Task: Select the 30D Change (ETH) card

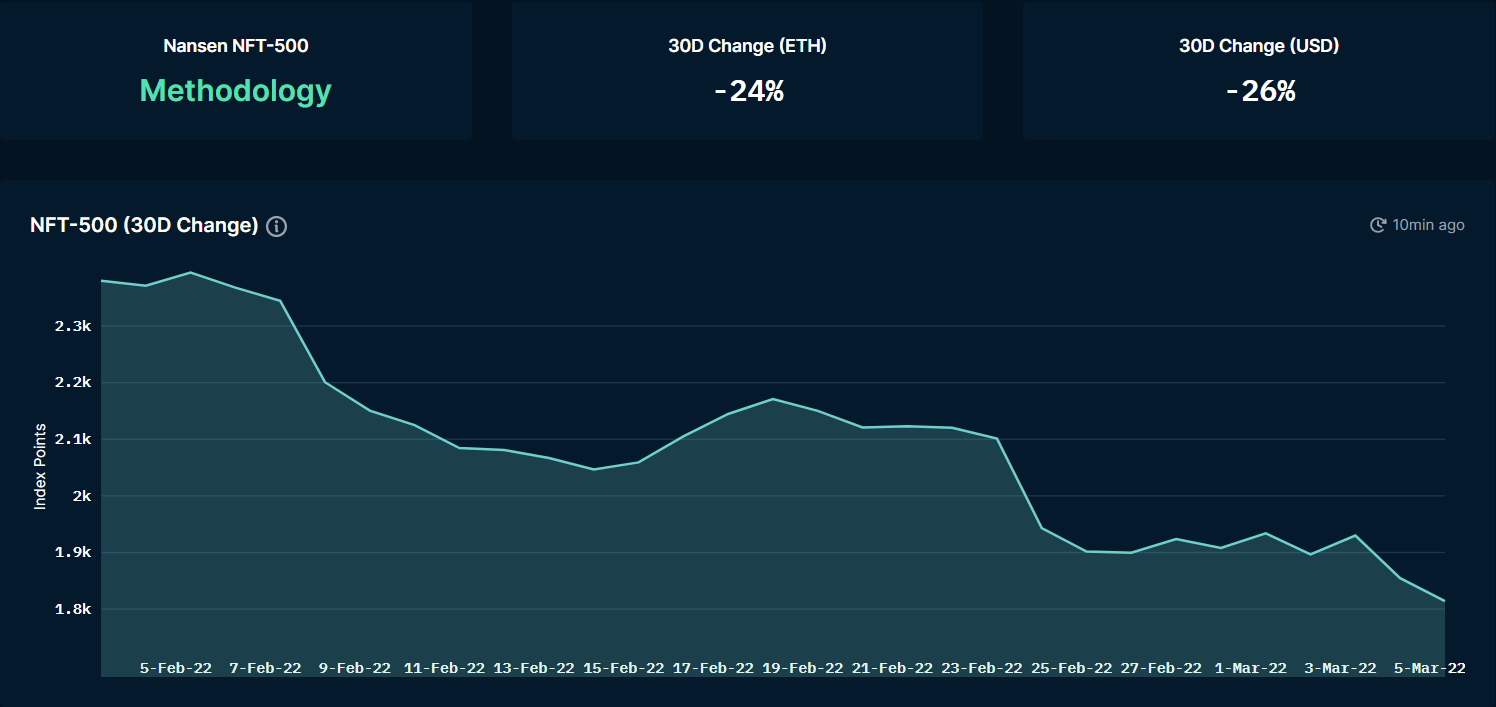Action: click(x=747, y=71)
